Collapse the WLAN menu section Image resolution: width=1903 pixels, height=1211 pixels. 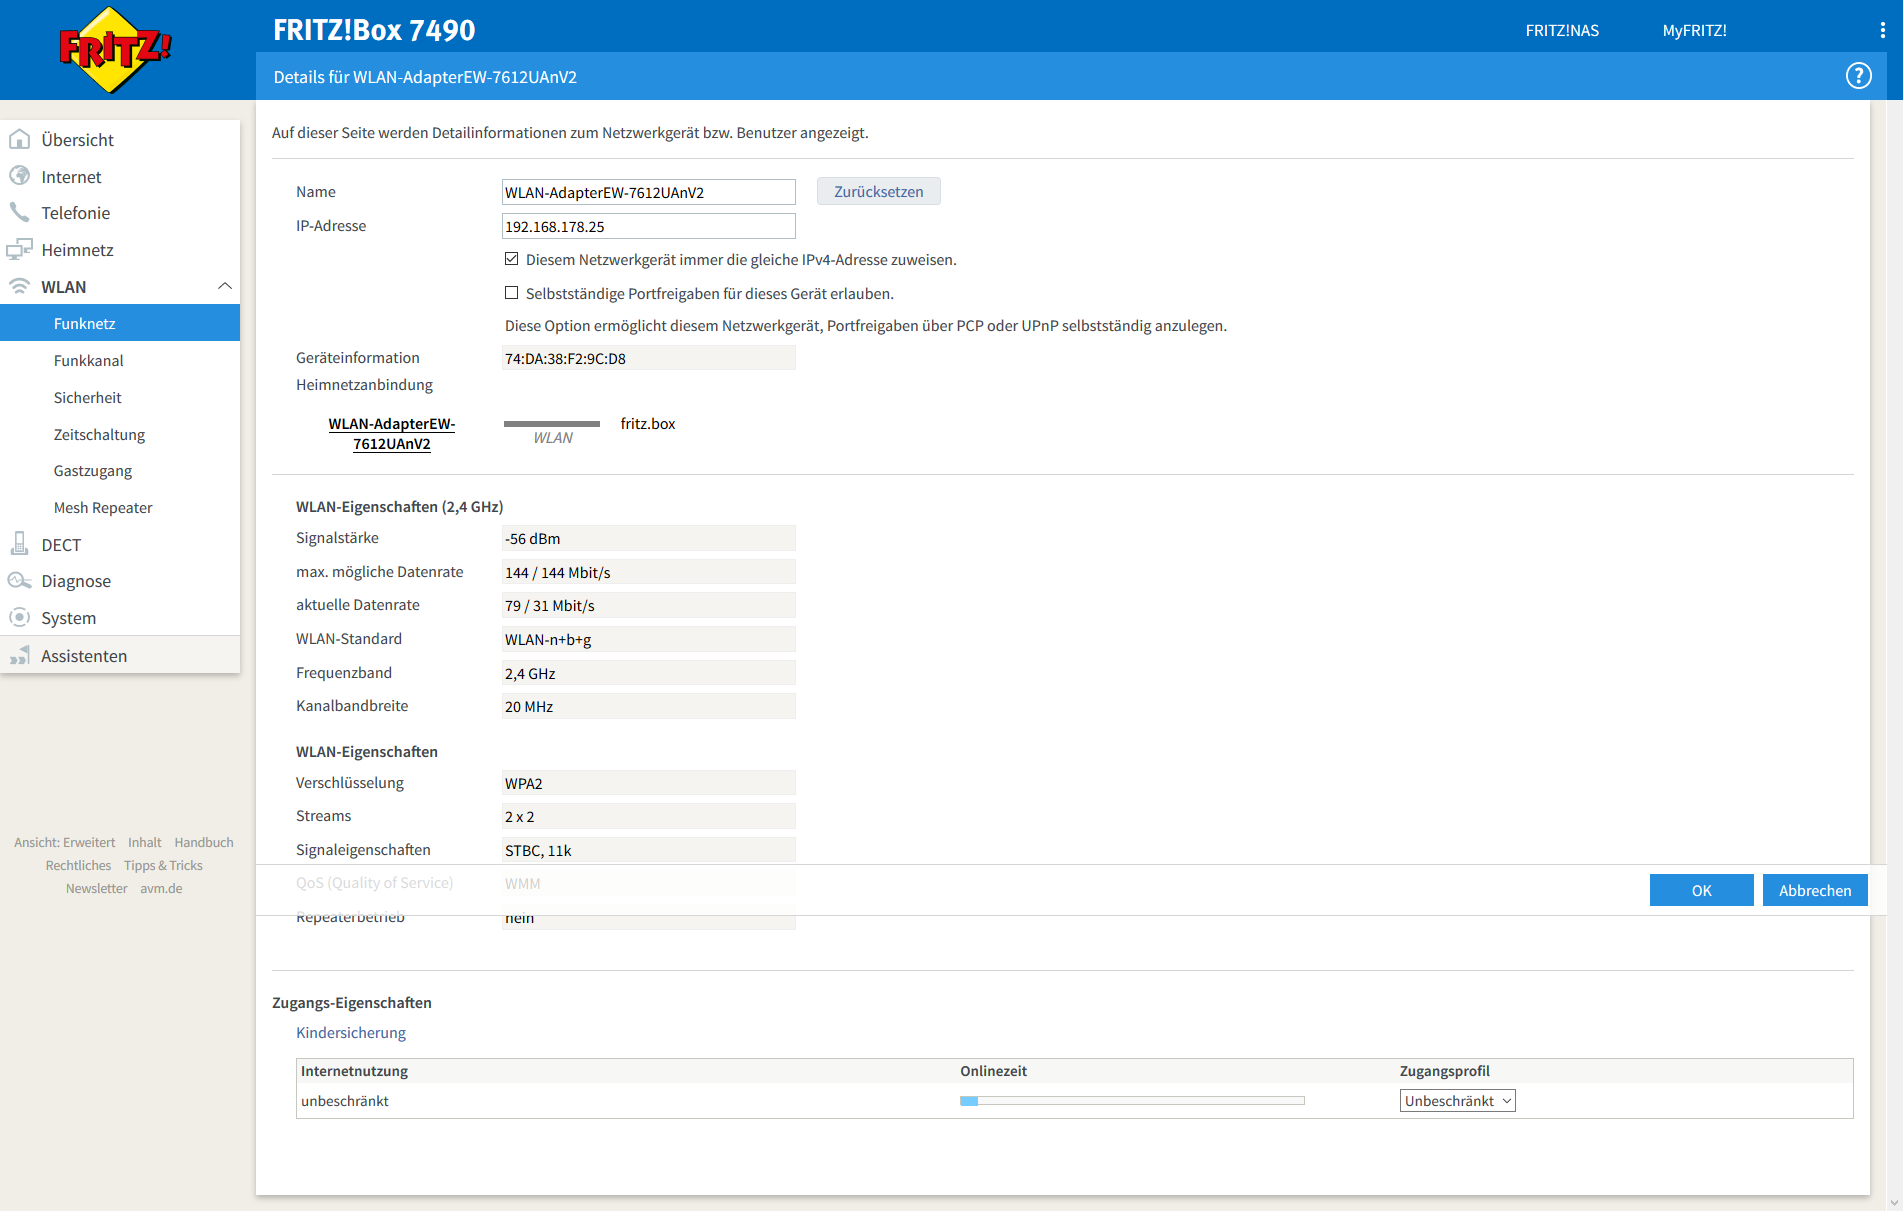225,286
